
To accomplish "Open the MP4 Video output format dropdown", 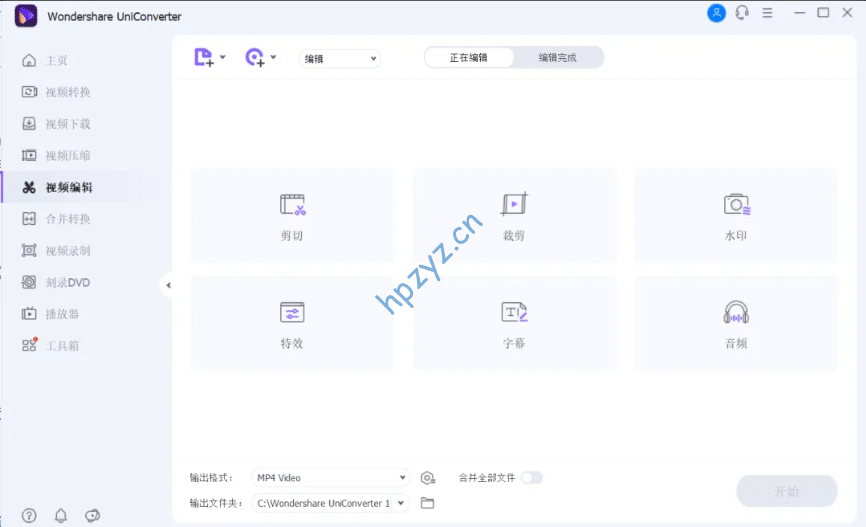I will point(330,478).
